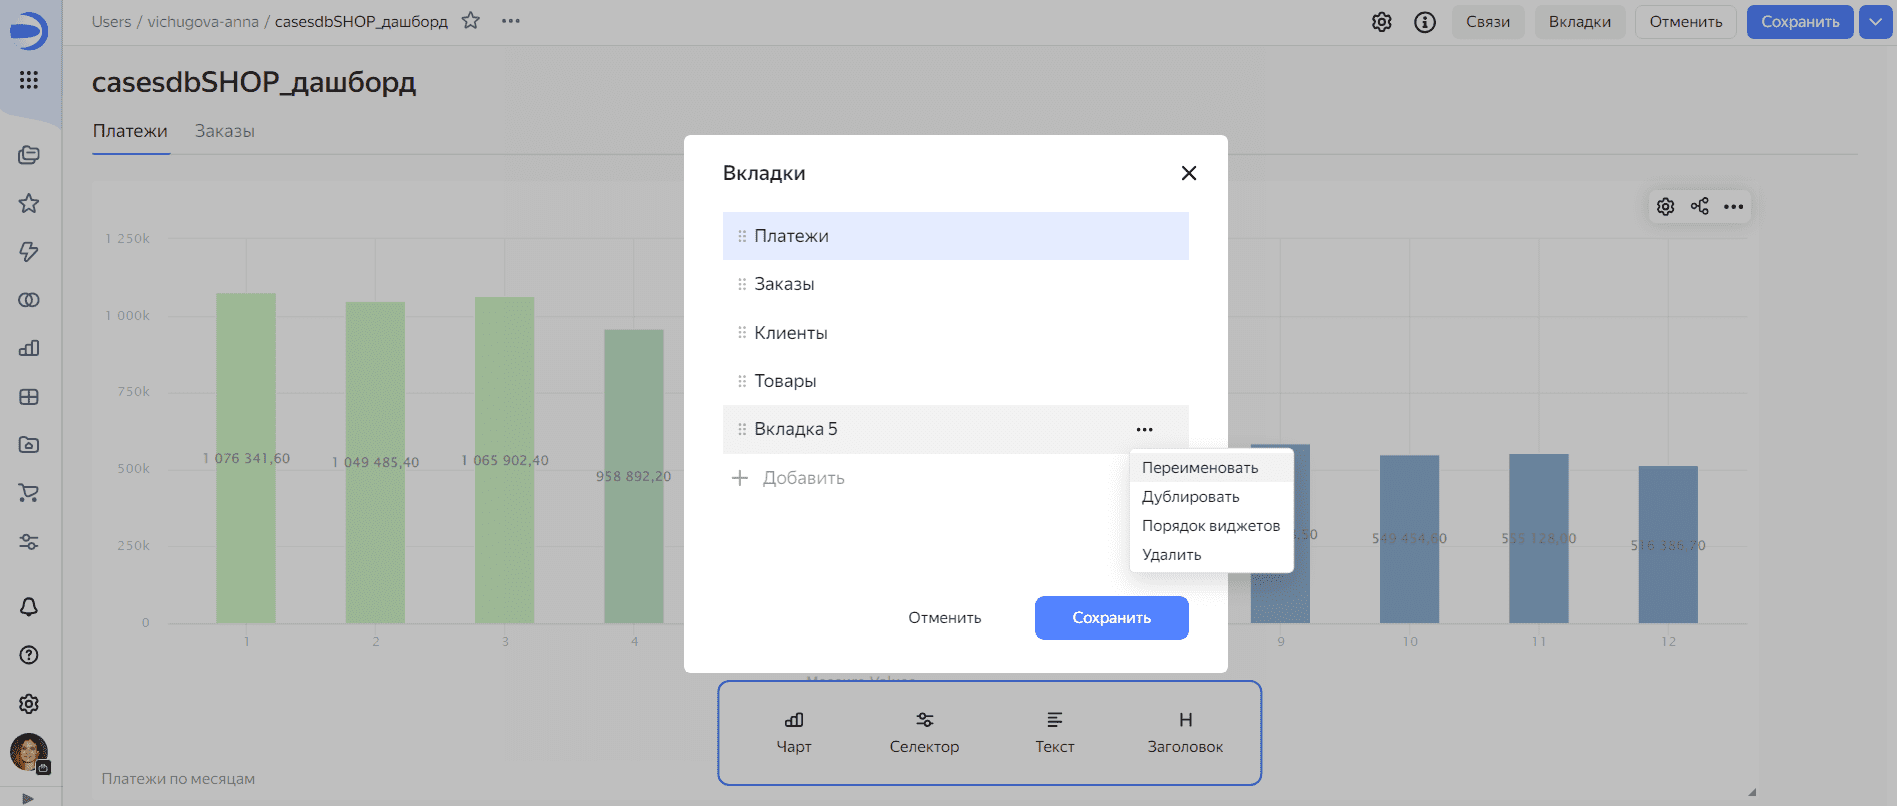This screenshot has width=1897, height=806.
Task: Choose Дублировать from context menu
Action: coord(1211,497)
